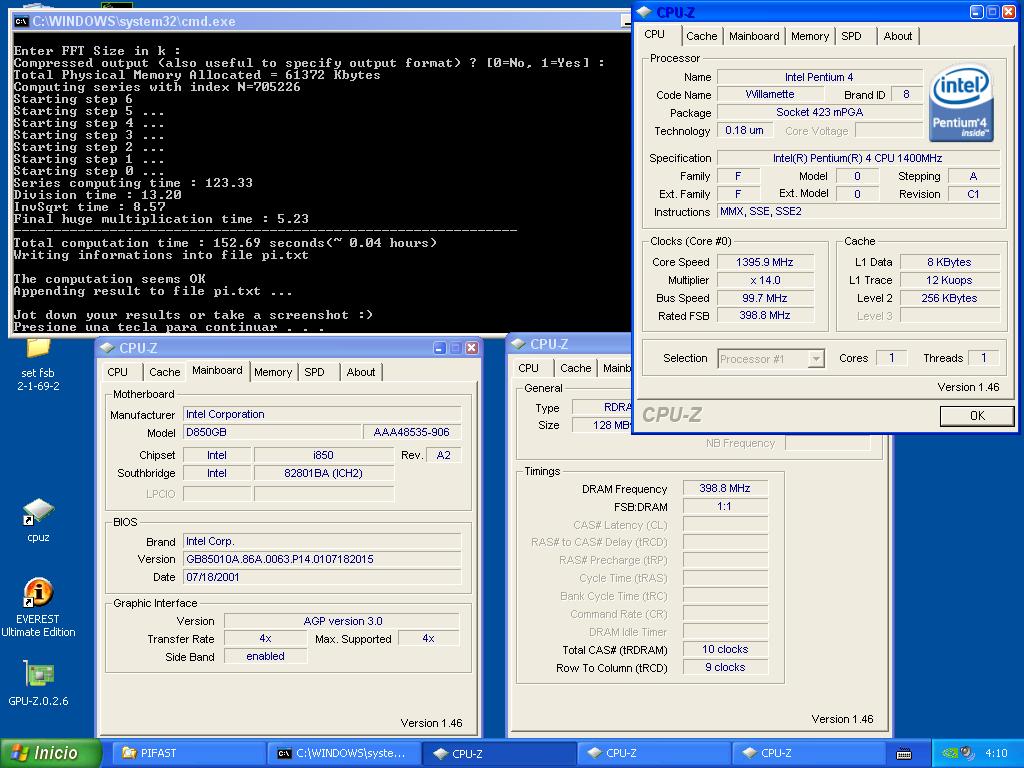
Task: Click the NVIDIA tray icon
Action: coord(950,753)
